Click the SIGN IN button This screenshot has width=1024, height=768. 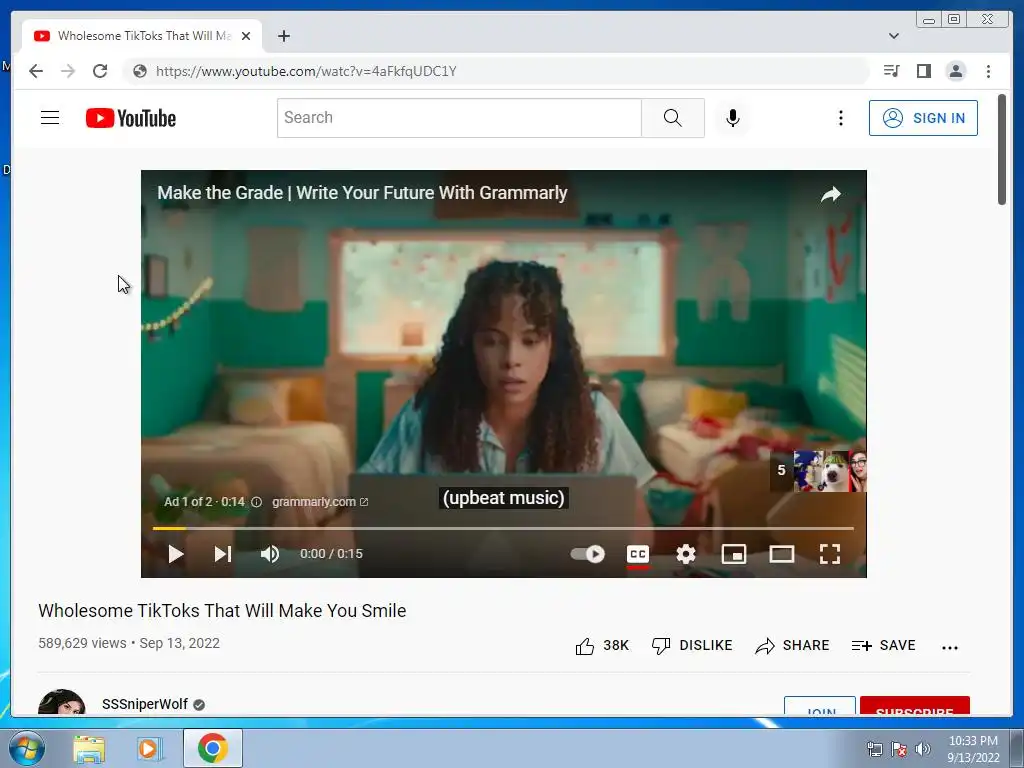click(923, 118)
